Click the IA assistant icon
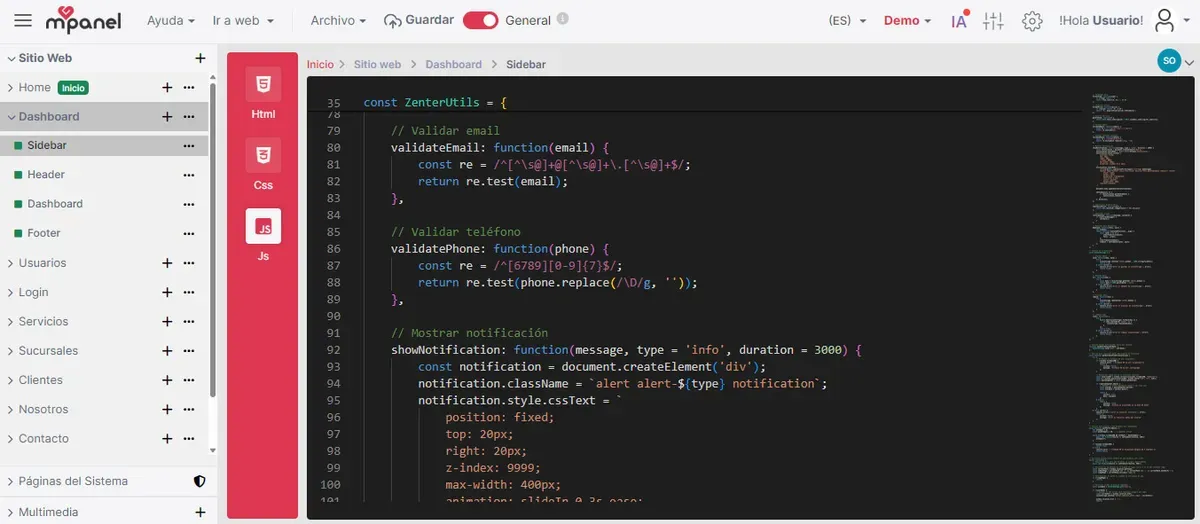The width and height of the screenshot is (1200, 524). (959, 21)
